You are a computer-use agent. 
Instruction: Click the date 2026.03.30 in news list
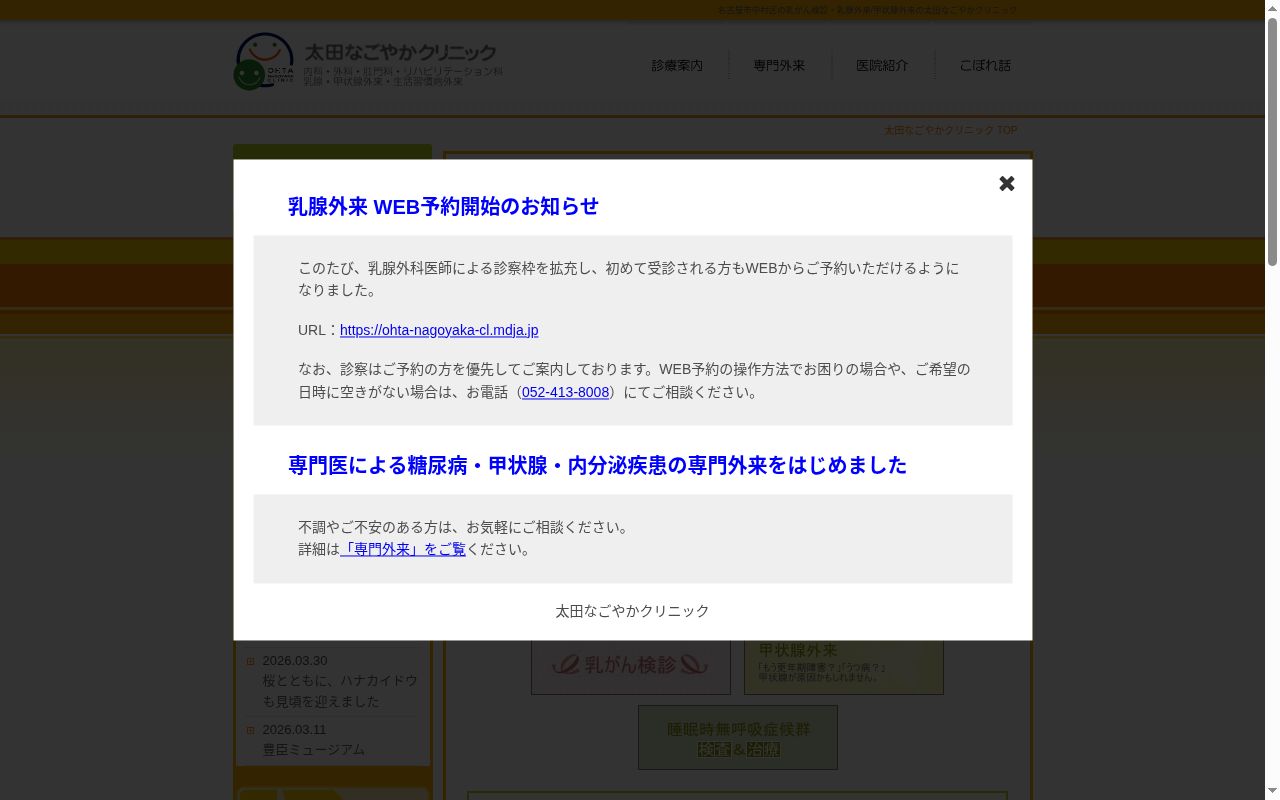[x=294, y=661]
